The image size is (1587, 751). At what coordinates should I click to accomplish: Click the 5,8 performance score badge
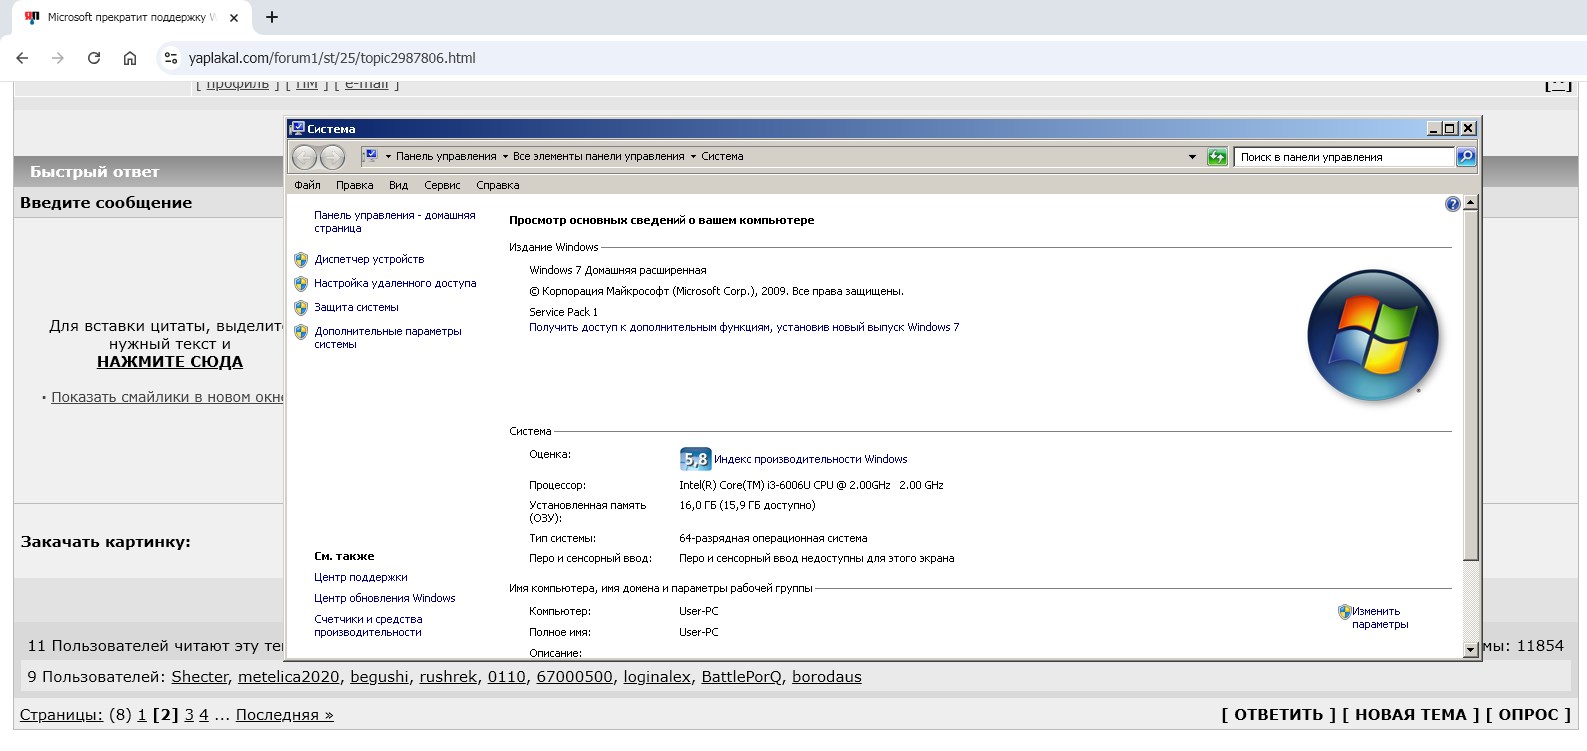(x=695, y=459)
